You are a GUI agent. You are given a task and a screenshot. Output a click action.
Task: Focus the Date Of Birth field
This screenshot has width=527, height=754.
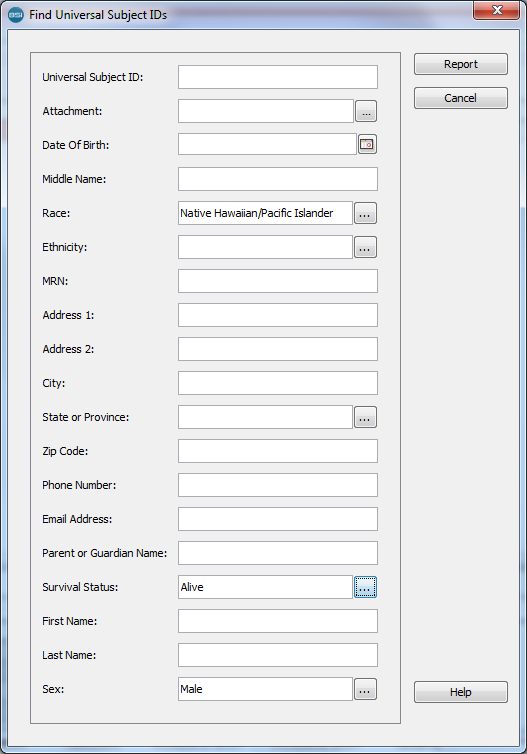point(267,144)
